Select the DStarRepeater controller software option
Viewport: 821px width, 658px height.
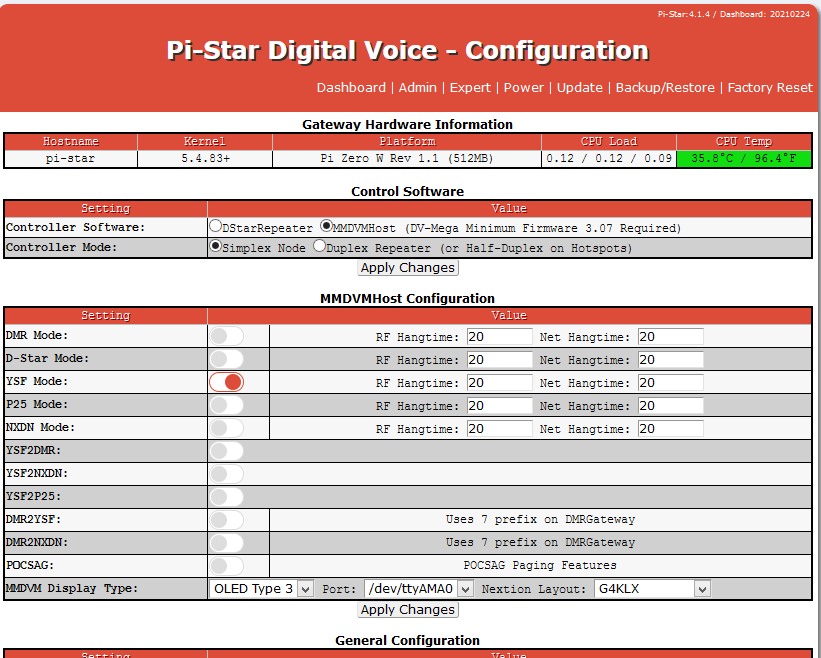click(x=215, y=227)
